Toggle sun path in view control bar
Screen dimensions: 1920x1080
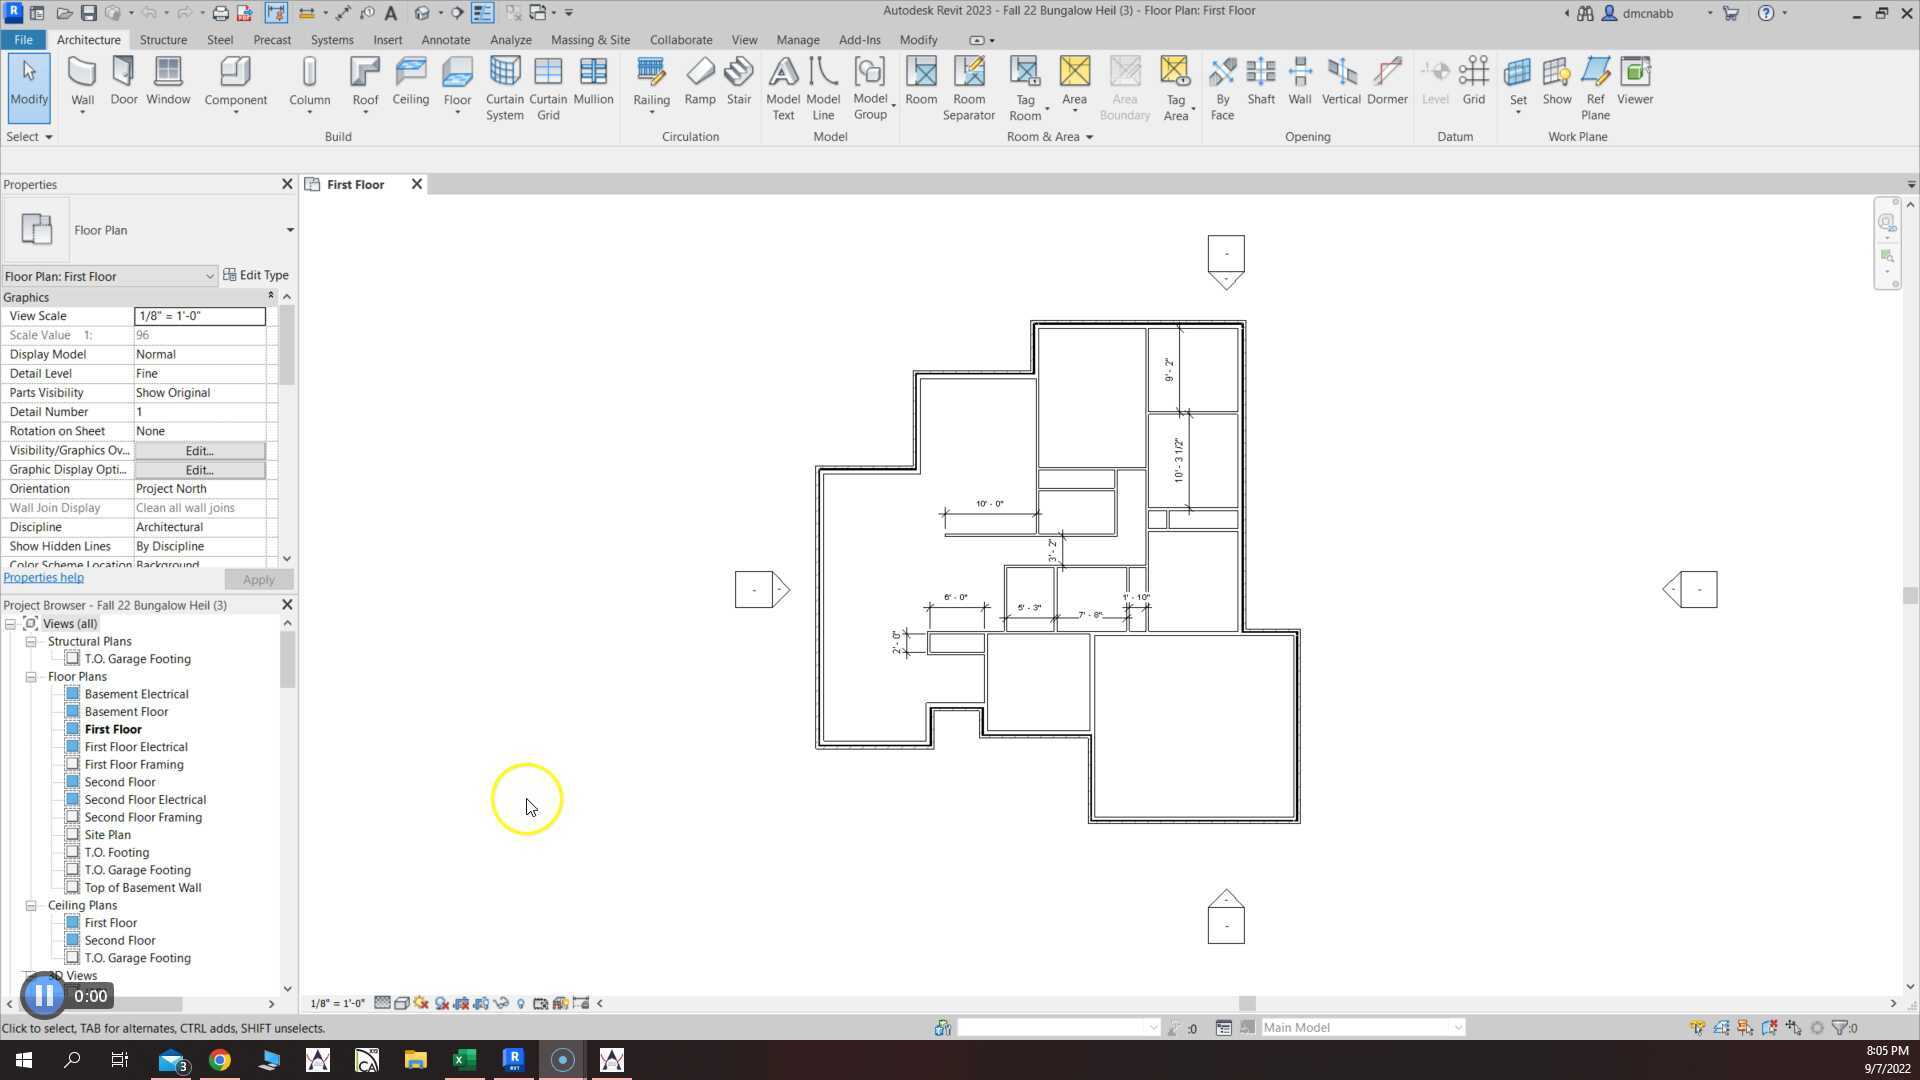point(421,1003)
